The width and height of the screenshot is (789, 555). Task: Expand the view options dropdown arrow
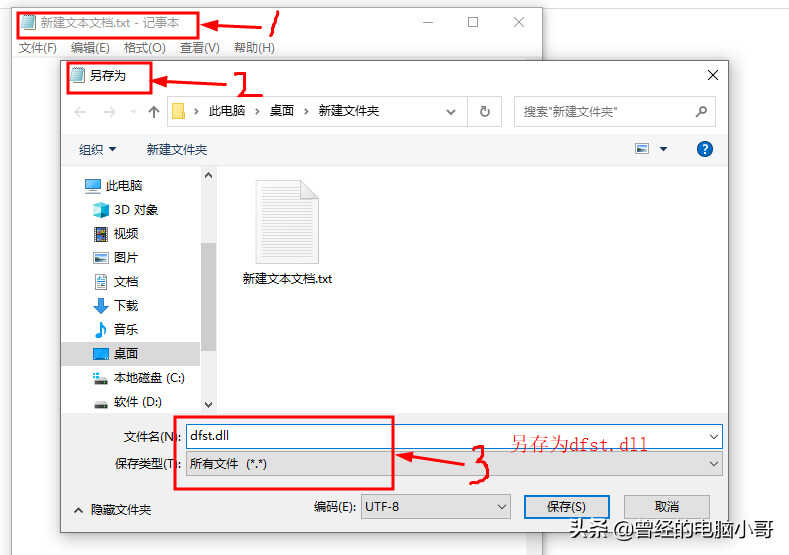663,149
